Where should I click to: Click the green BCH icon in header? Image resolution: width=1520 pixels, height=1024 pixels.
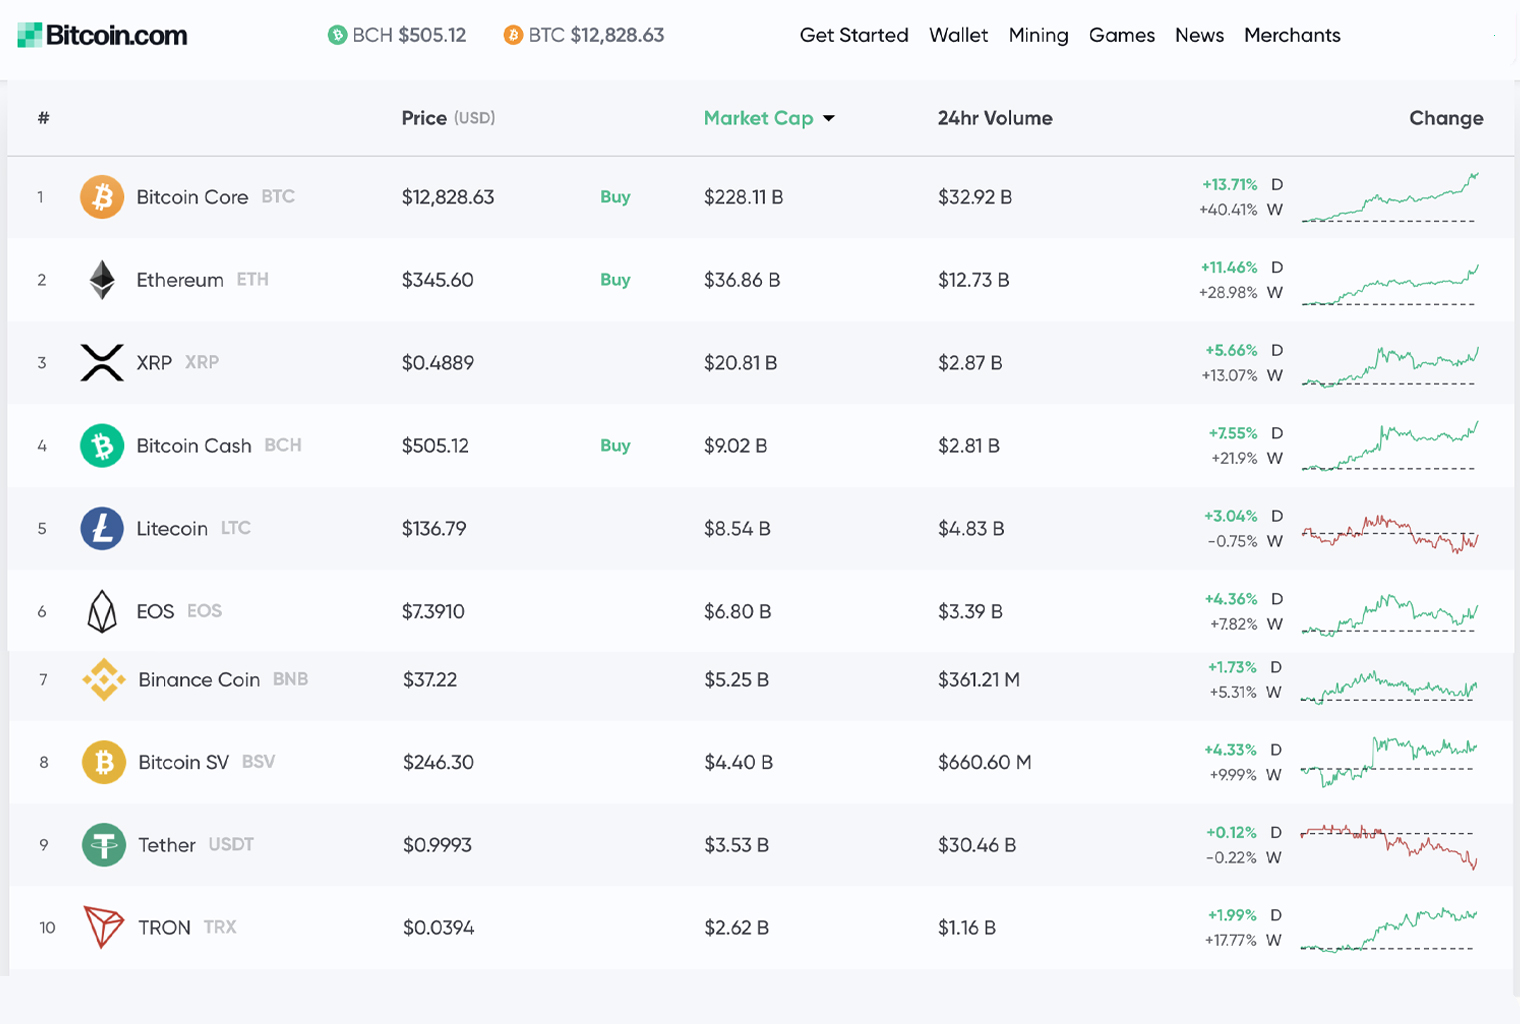pos(337,36)
